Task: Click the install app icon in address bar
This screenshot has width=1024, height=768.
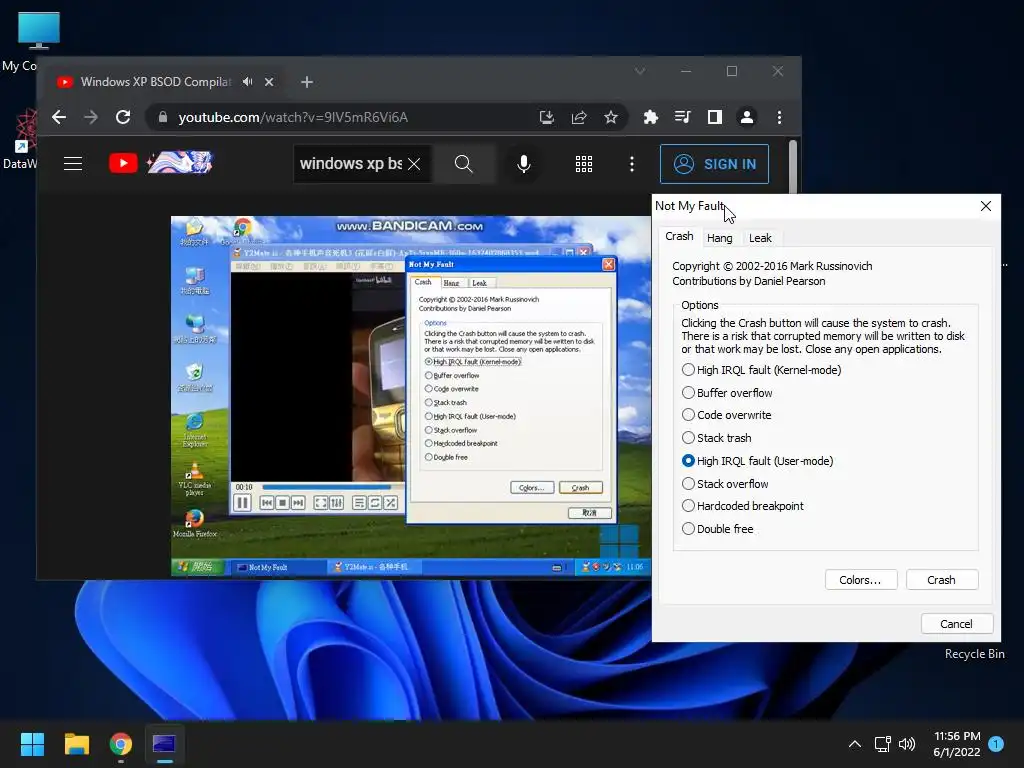Action: click(547, 117)
